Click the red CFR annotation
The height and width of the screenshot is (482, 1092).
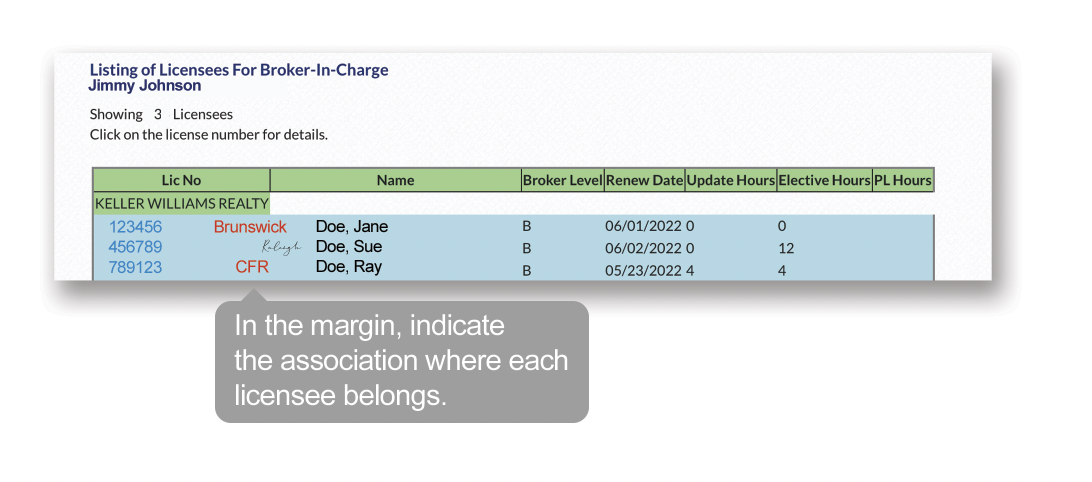pyautogui.click(x=252, y=267)
